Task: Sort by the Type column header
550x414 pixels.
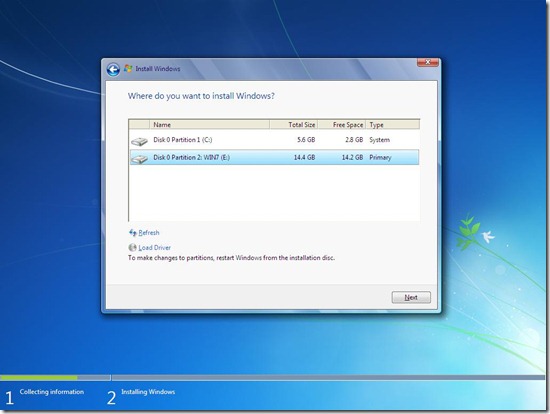Action: tap(393, 125)
